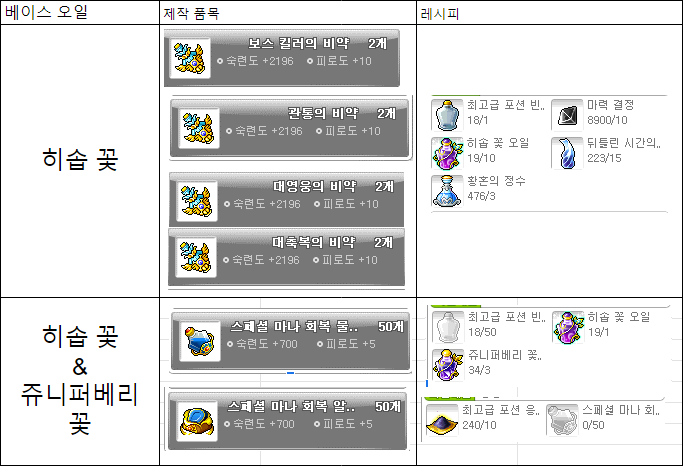This screenshot has width=683, height=466.
Task: Click the 히솝 꽃 & 쥬니퍼베리 꽃 cell
Action: 80,381
